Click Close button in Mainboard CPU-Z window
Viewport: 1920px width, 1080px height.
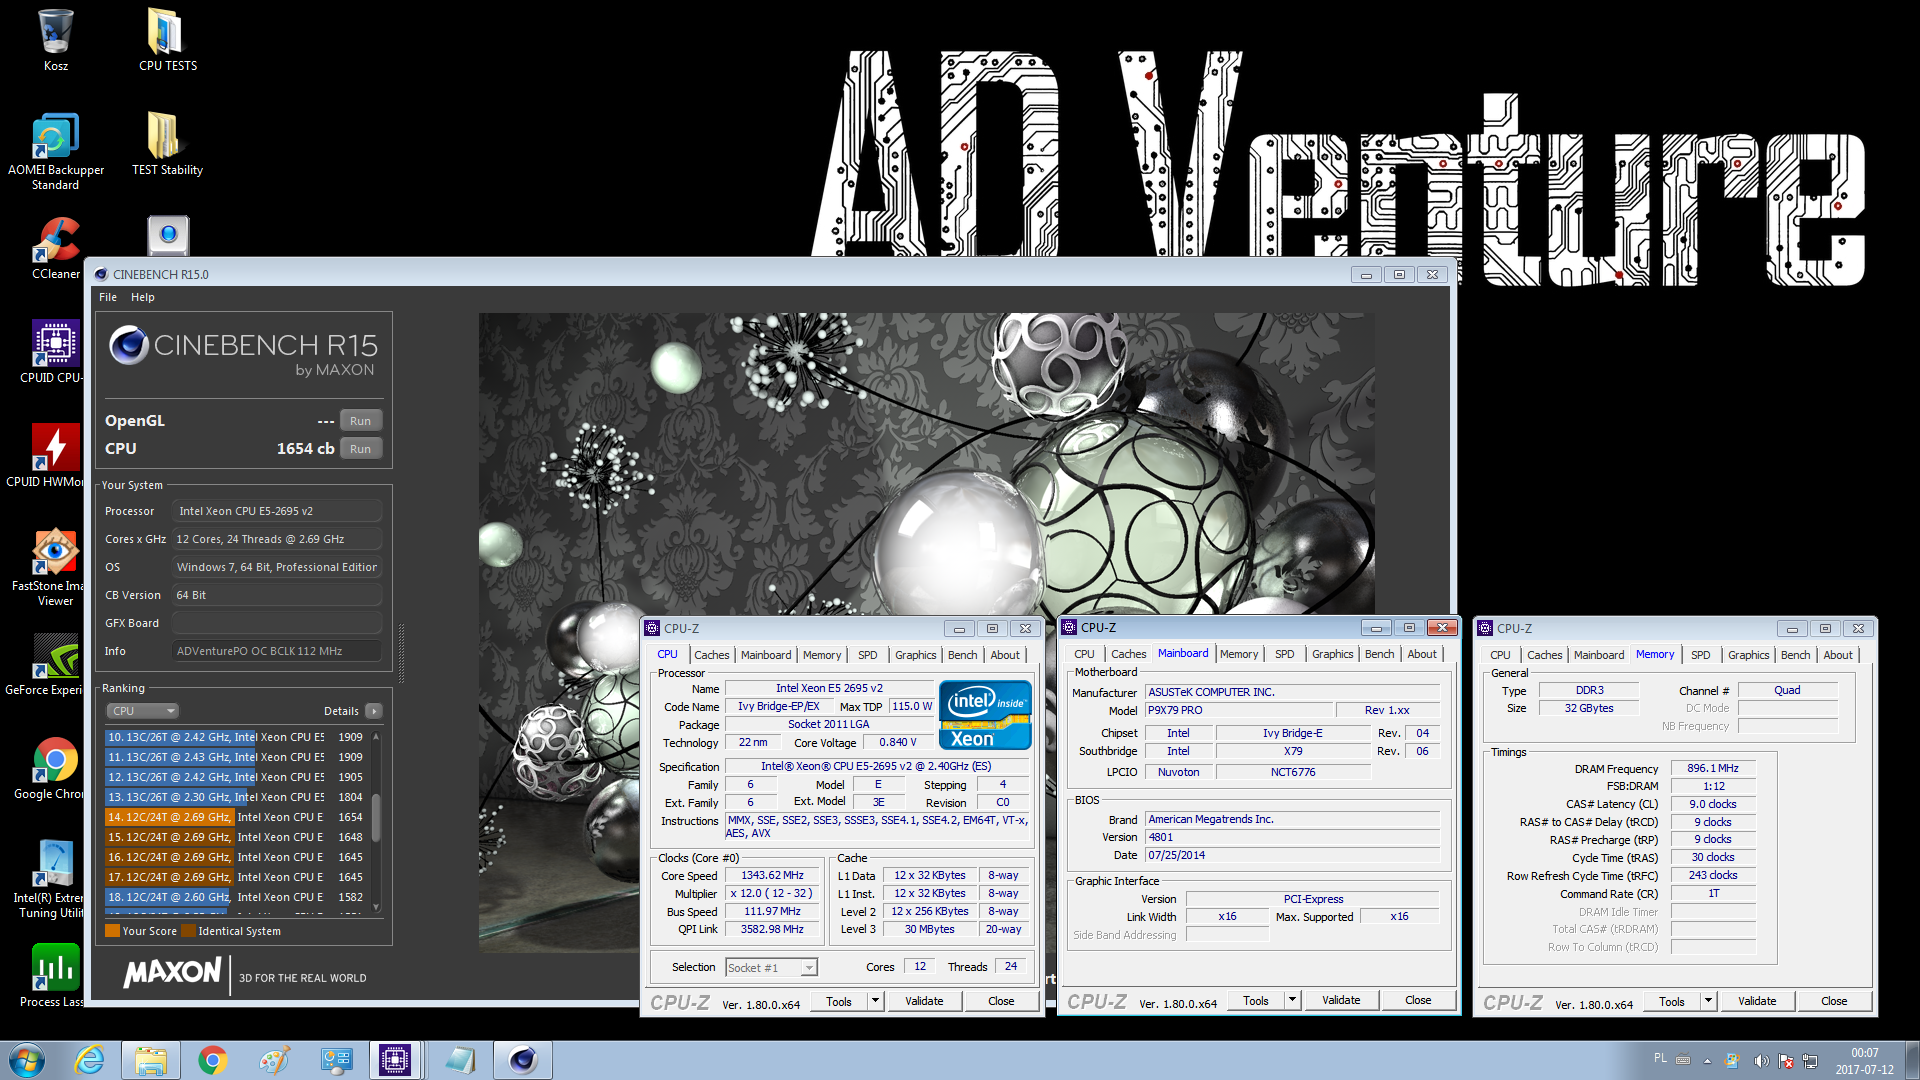coord(1418,1000)
